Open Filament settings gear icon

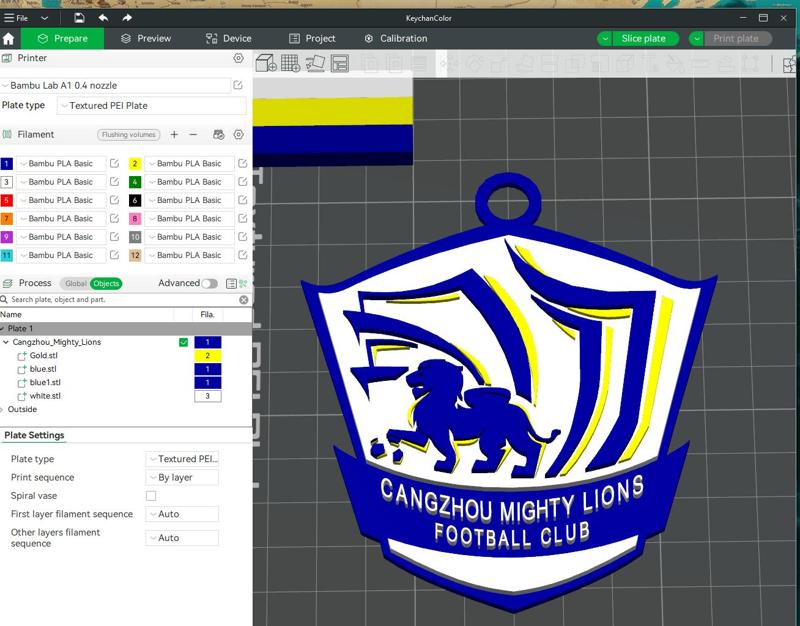point(238,134)
